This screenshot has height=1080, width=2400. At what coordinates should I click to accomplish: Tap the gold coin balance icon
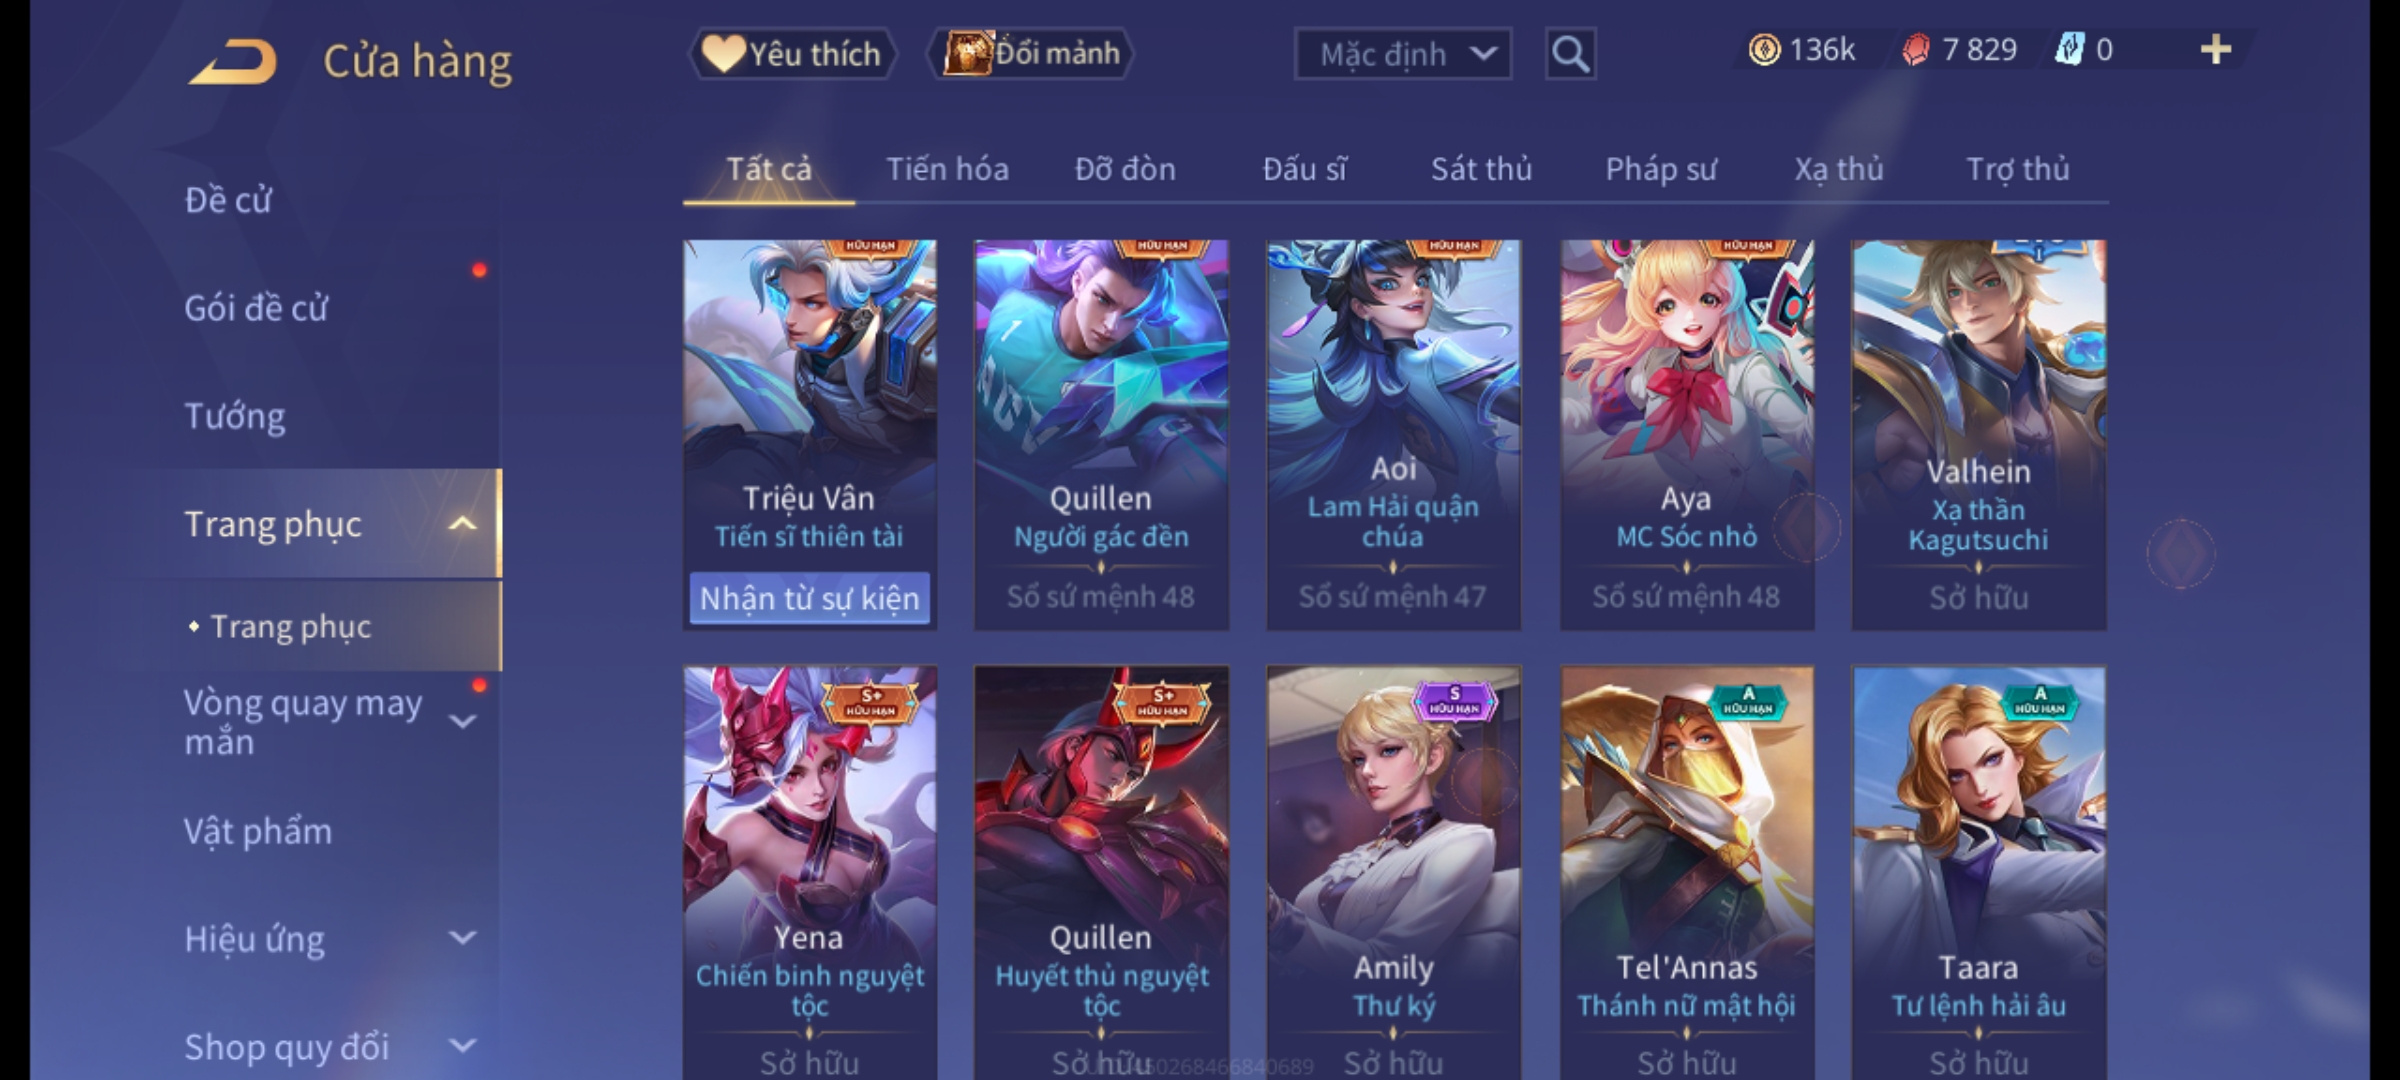click(1764, 50)
